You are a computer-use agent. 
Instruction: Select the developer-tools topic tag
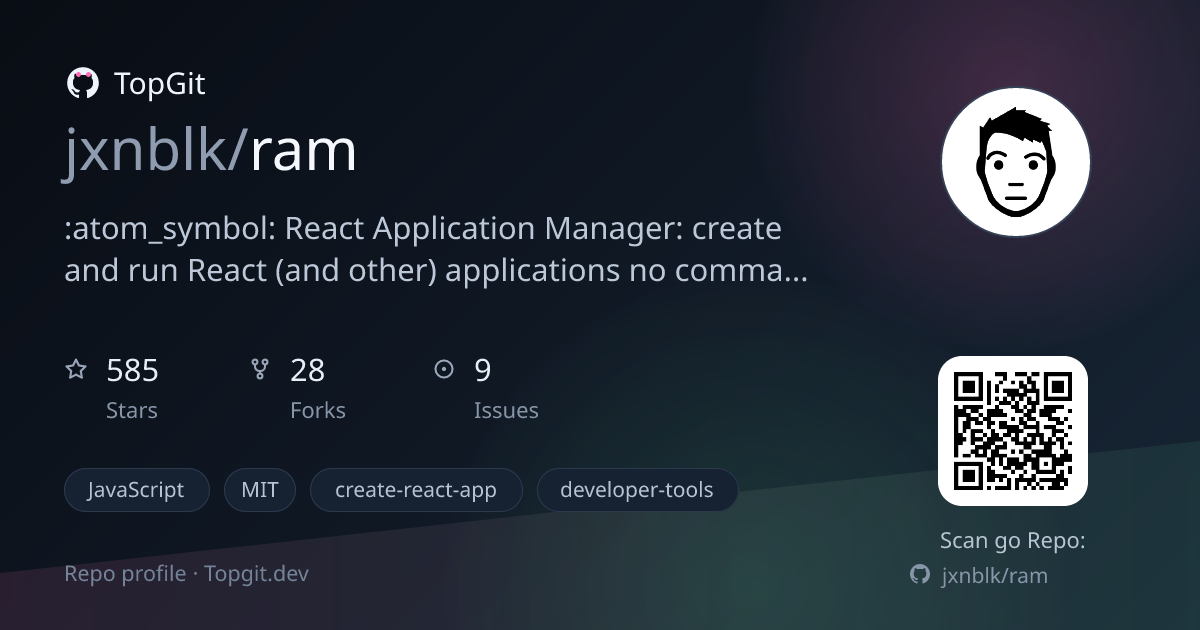click(637, 490)
